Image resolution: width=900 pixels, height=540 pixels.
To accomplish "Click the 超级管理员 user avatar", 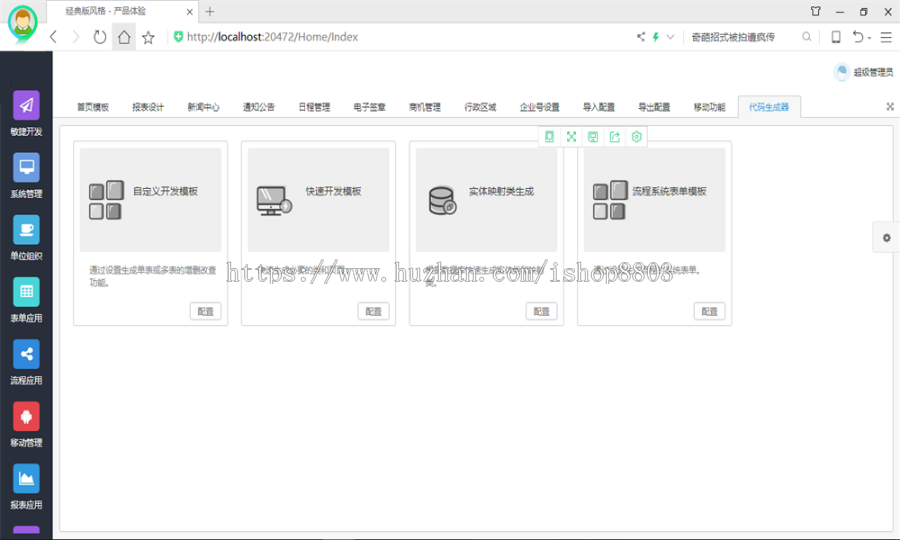I will click(x=841, y=72).
